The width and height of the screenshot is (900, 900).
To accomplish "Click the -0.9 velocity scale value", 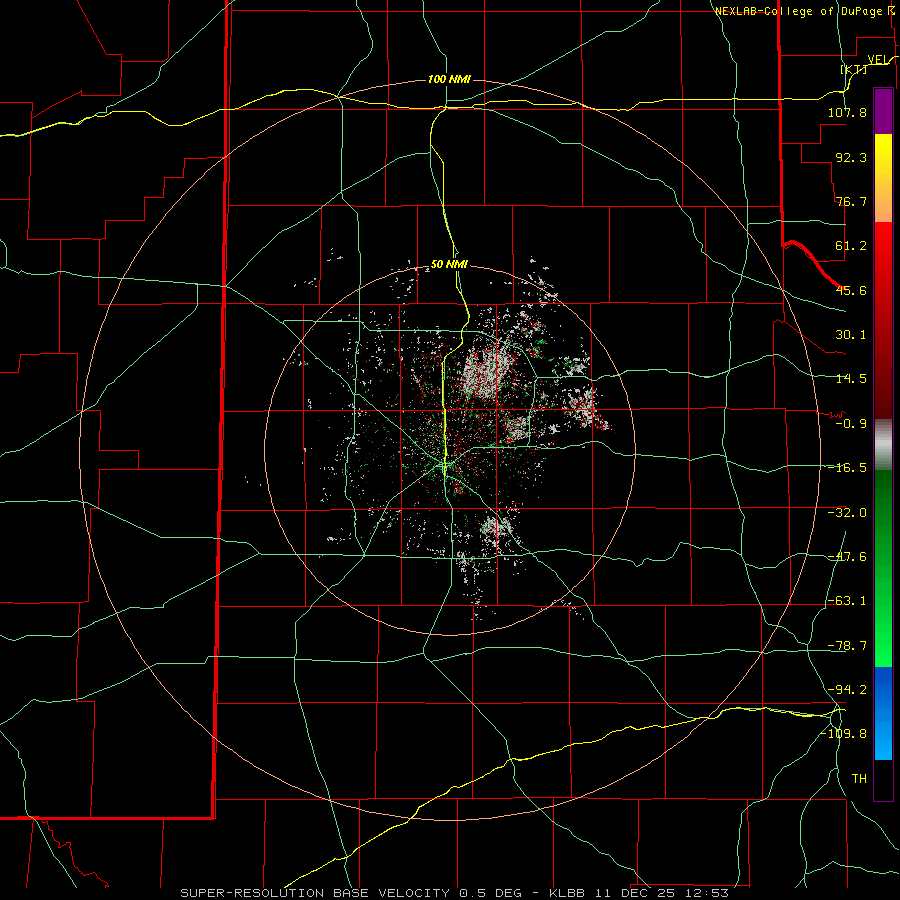I will click(x=851, y=424).
